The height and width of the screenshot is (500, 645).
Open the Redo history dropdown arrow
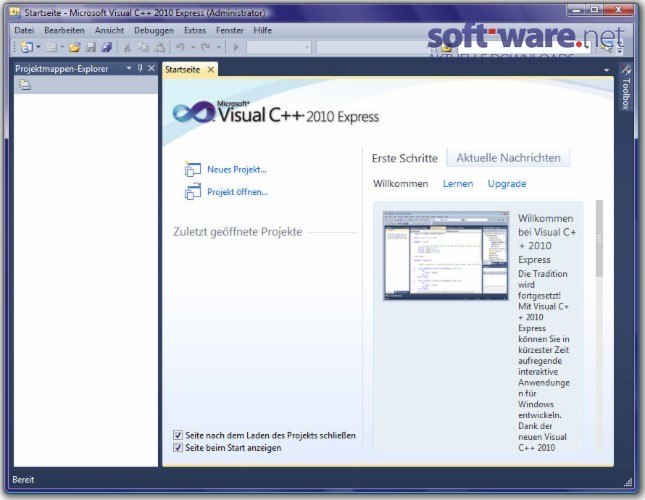coord(219,47)
